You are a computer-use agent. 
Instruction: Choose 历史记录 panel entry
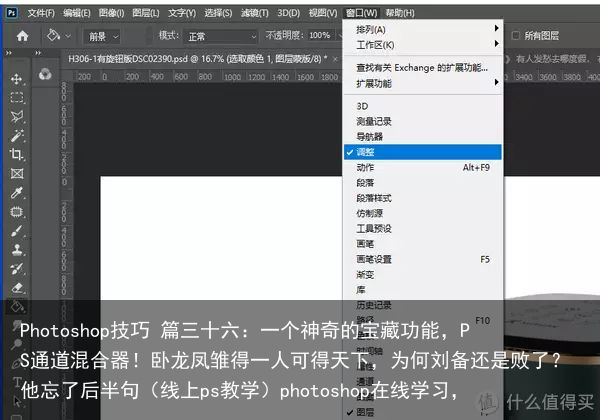point(423,305)
